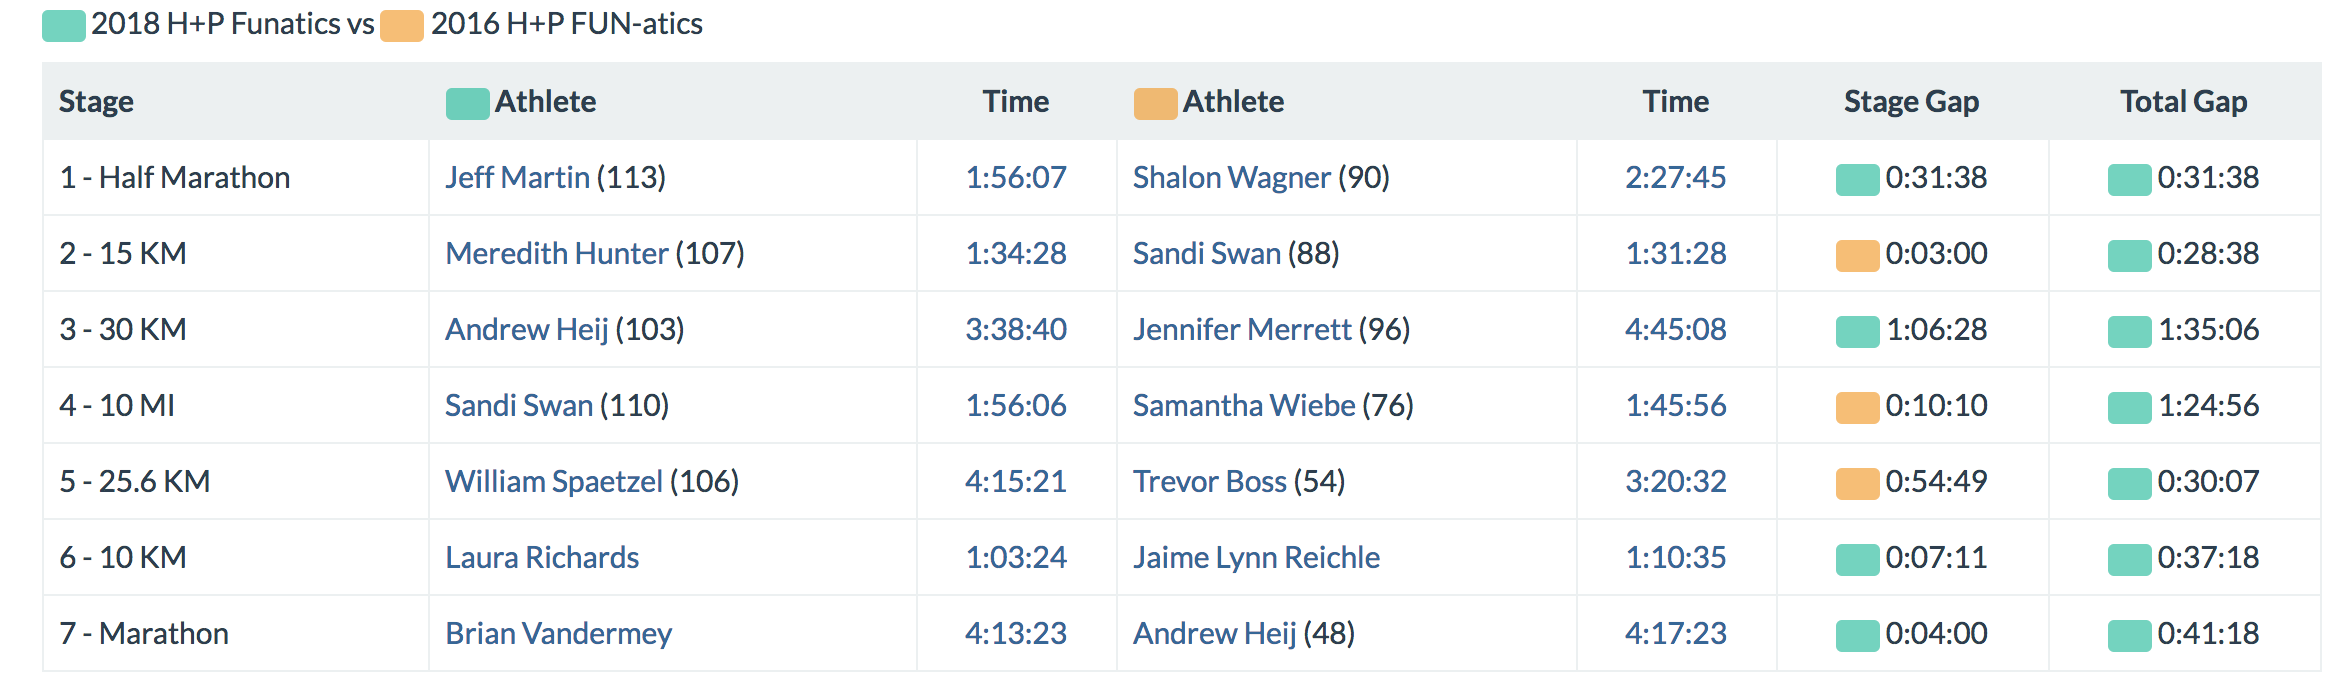The height and width of the screenshot is (686, 2336).
Task: Open the 1:31:28 time for Sandi Swan
Action: (x=1675, y=253)
